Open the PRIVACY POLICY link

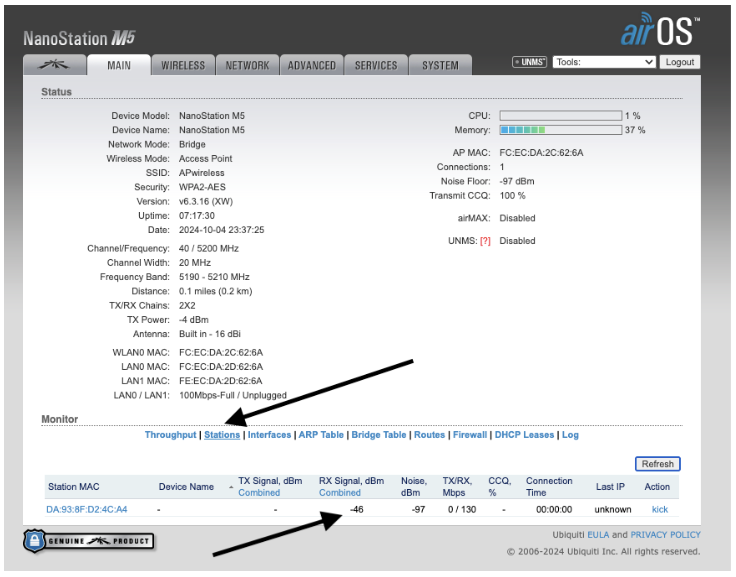click(x=665, y=535)
